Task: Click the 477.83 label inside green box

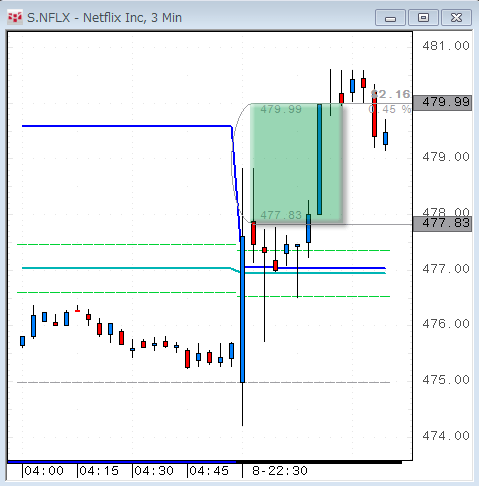Action: pyautogui.click(x=281, y=215)
